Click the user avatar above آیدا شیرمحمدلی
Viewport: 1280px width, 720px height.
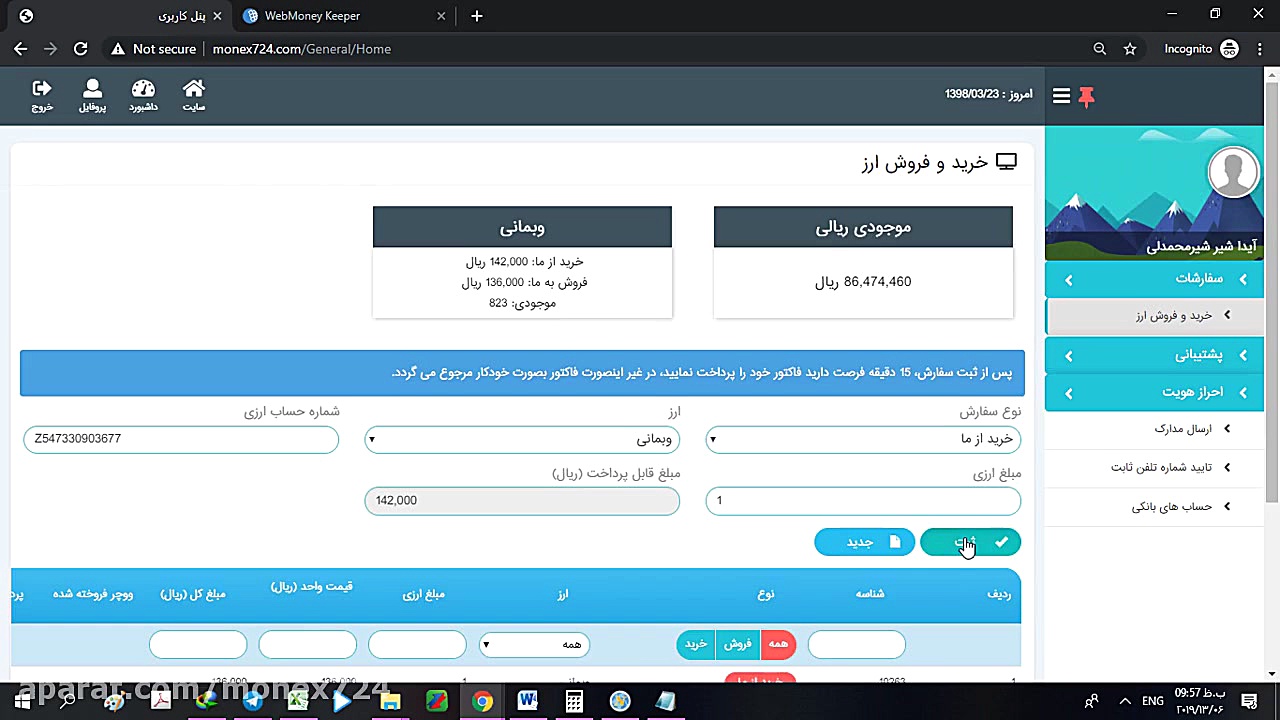(1233, 171)
